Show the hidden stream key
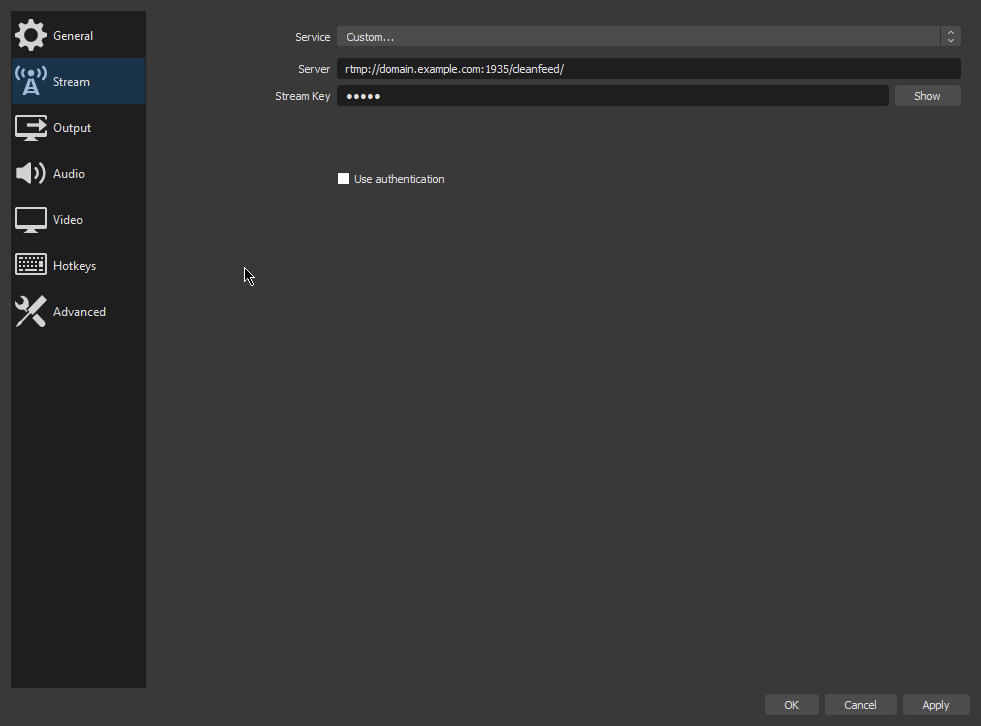Viewport: 981px width, 726px height. 926,95
